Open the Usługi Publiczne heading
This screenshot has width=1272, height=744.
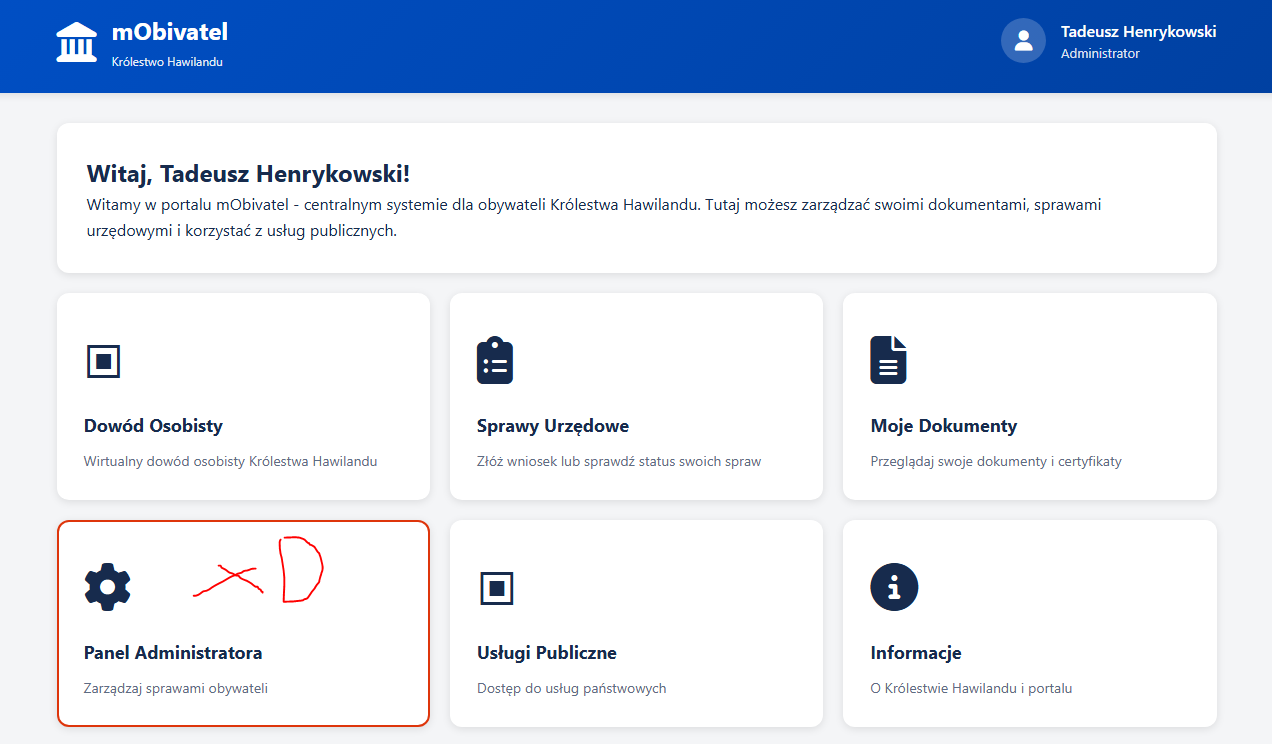547,653
